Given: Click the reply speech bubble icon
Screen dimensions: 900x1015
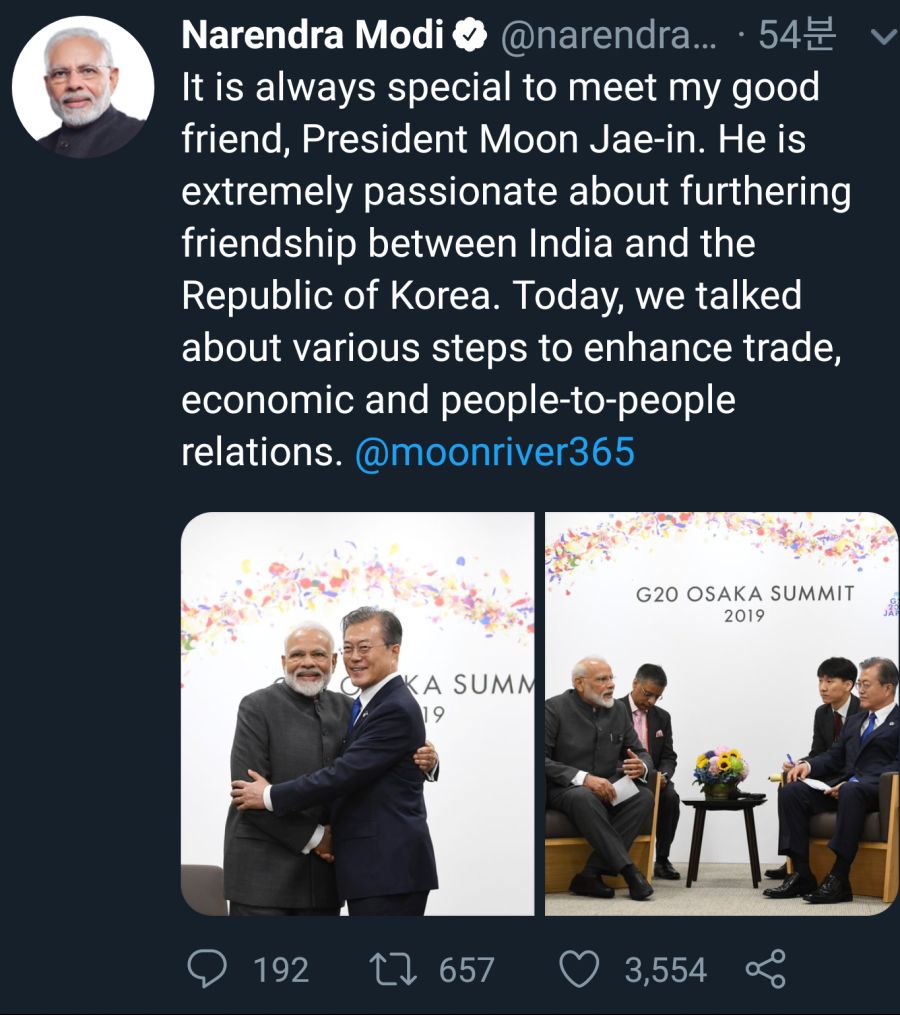Looking at the screenshot, I should 207,968.
